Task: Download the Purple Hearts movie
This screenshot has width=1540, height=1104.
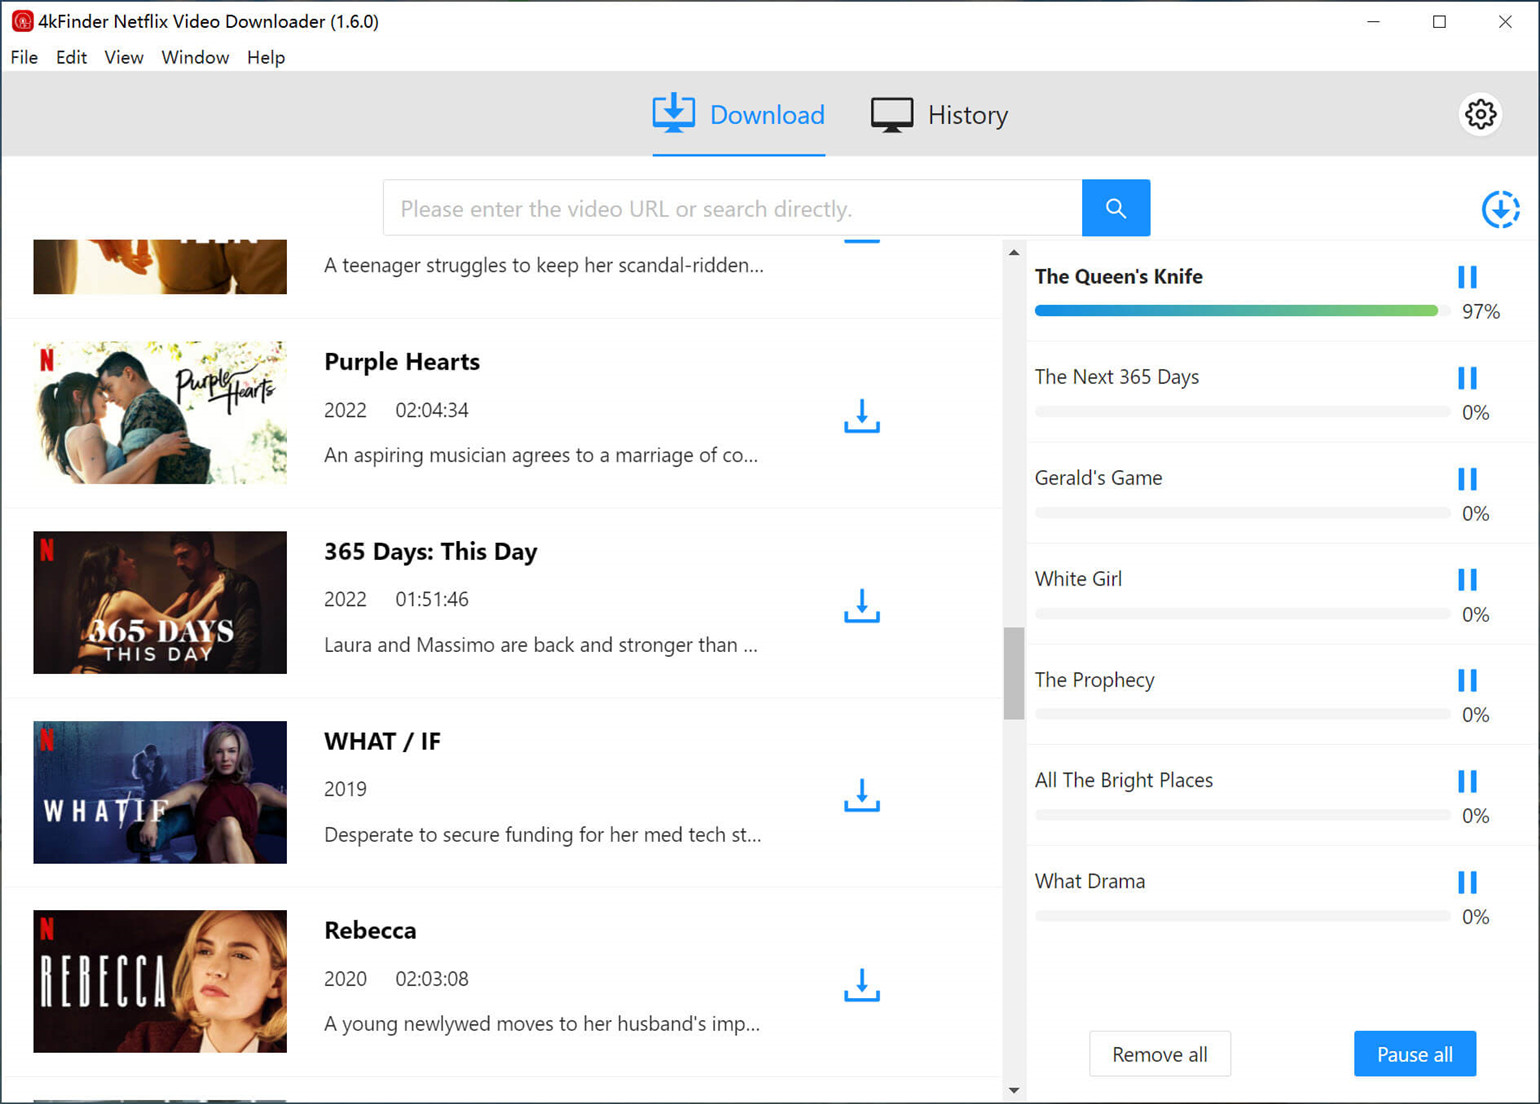Action: tap(861, 416)
